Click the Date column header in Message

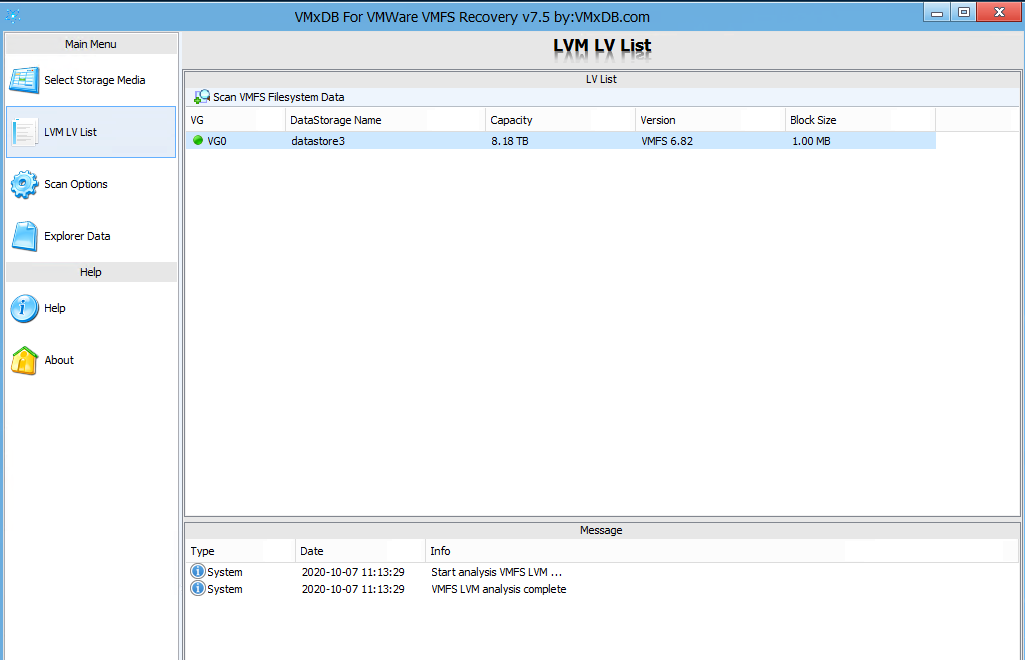pyautogui.click(x=360, y=551)
